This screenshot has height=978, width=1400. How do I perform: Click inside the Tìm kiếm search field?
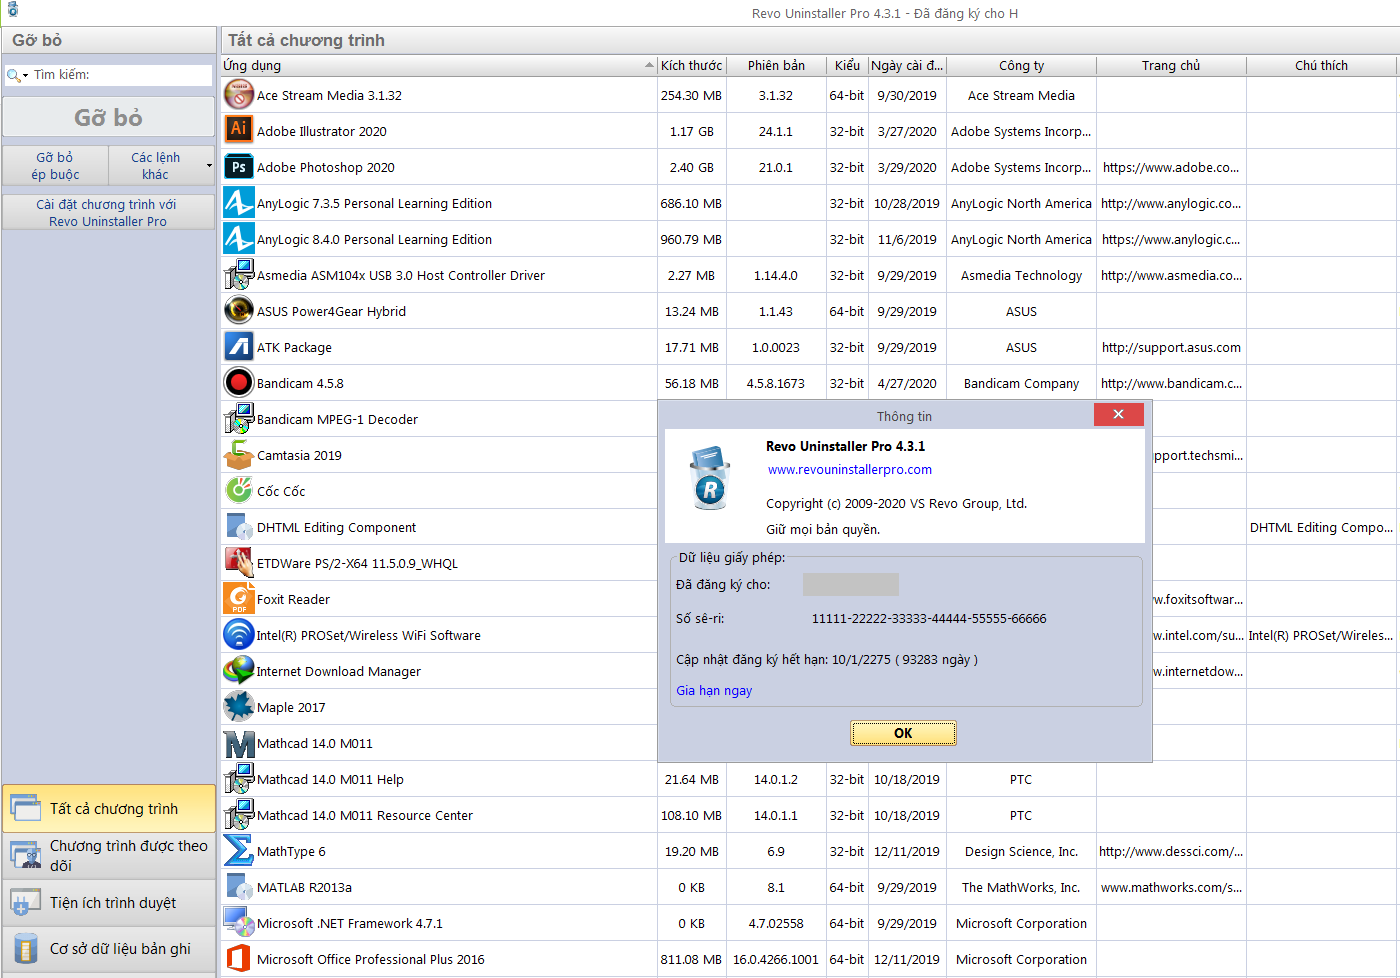pos(110,74)
